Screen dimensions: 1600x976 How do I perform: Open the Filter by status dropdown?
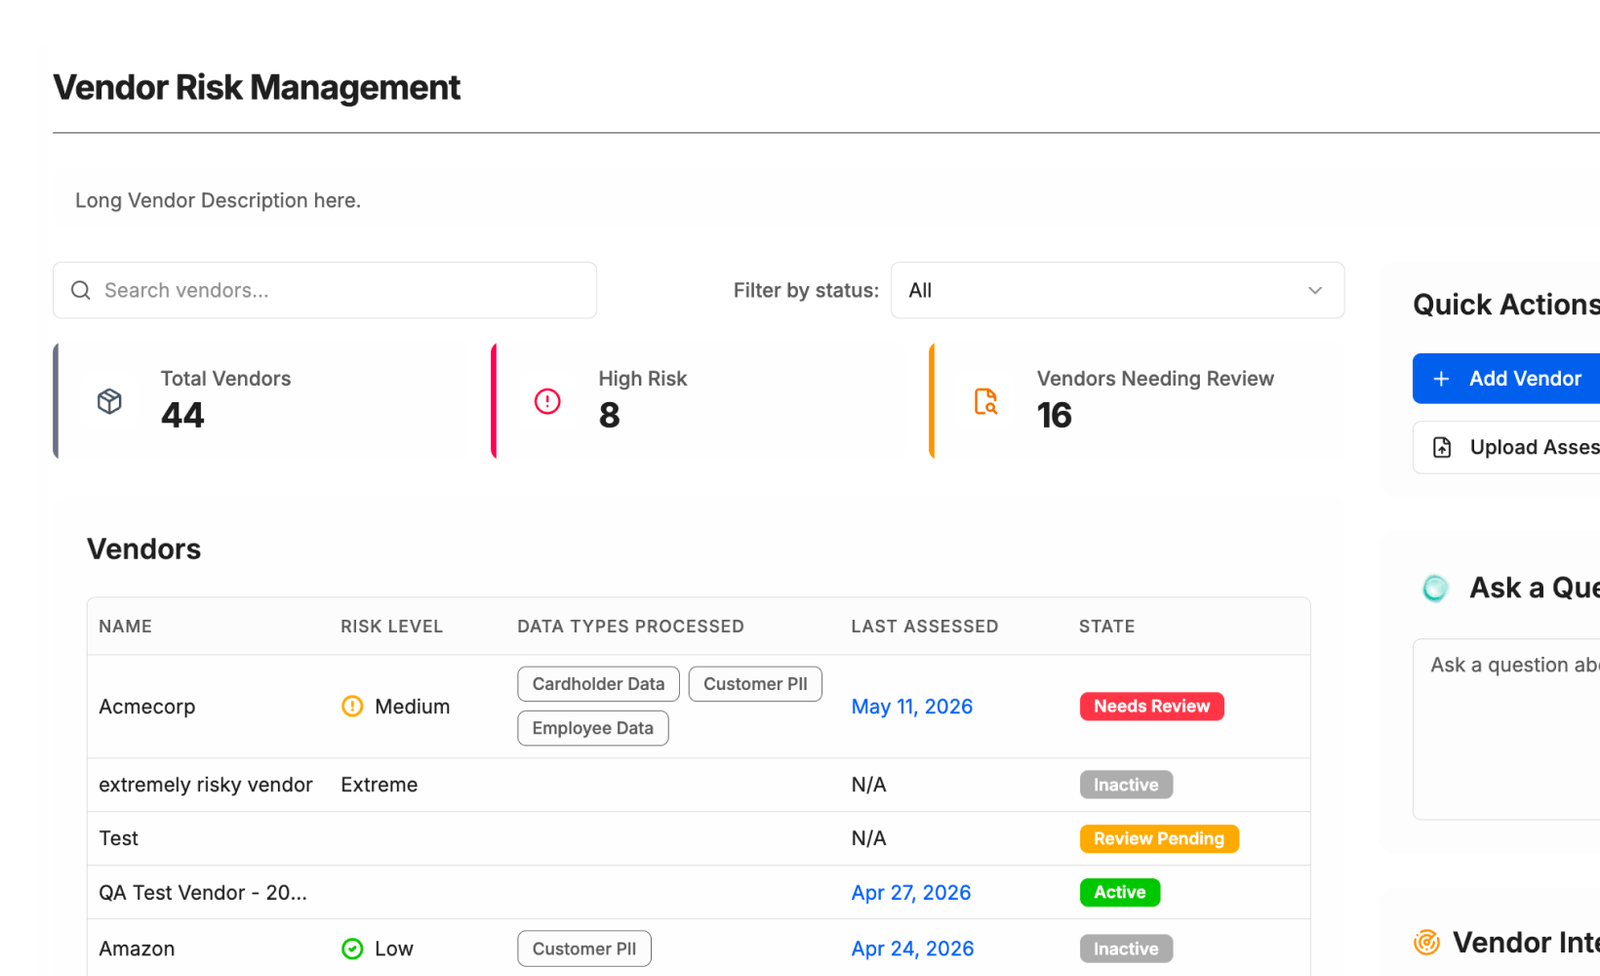[x=1117, y=290]
